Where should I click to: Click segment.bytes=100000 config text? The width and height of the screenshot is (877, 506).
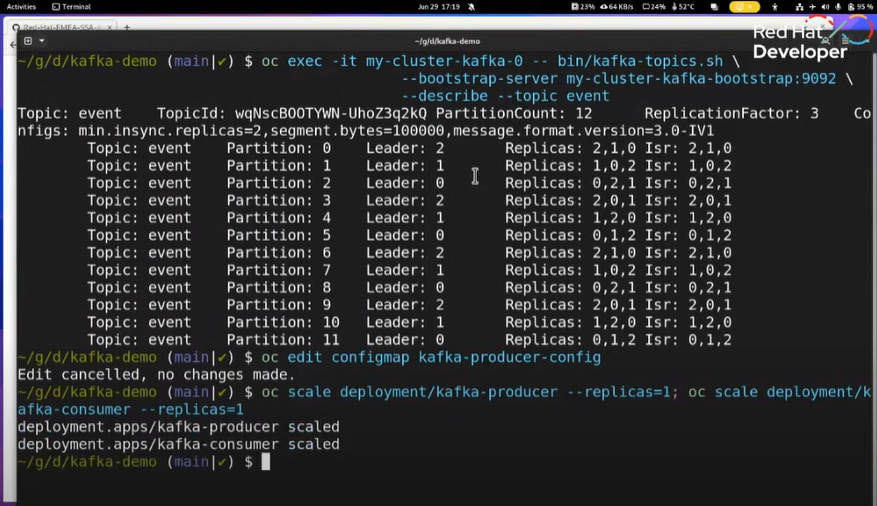357,131
